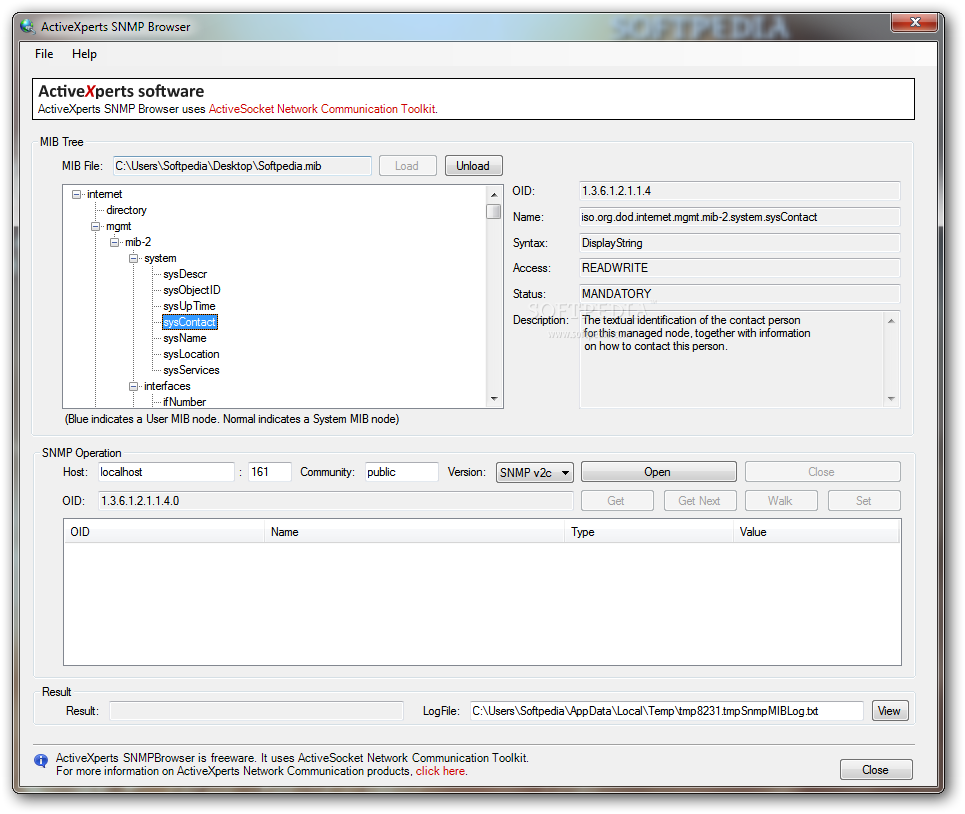
Task: Click the Set button
Action: point(864,501)
